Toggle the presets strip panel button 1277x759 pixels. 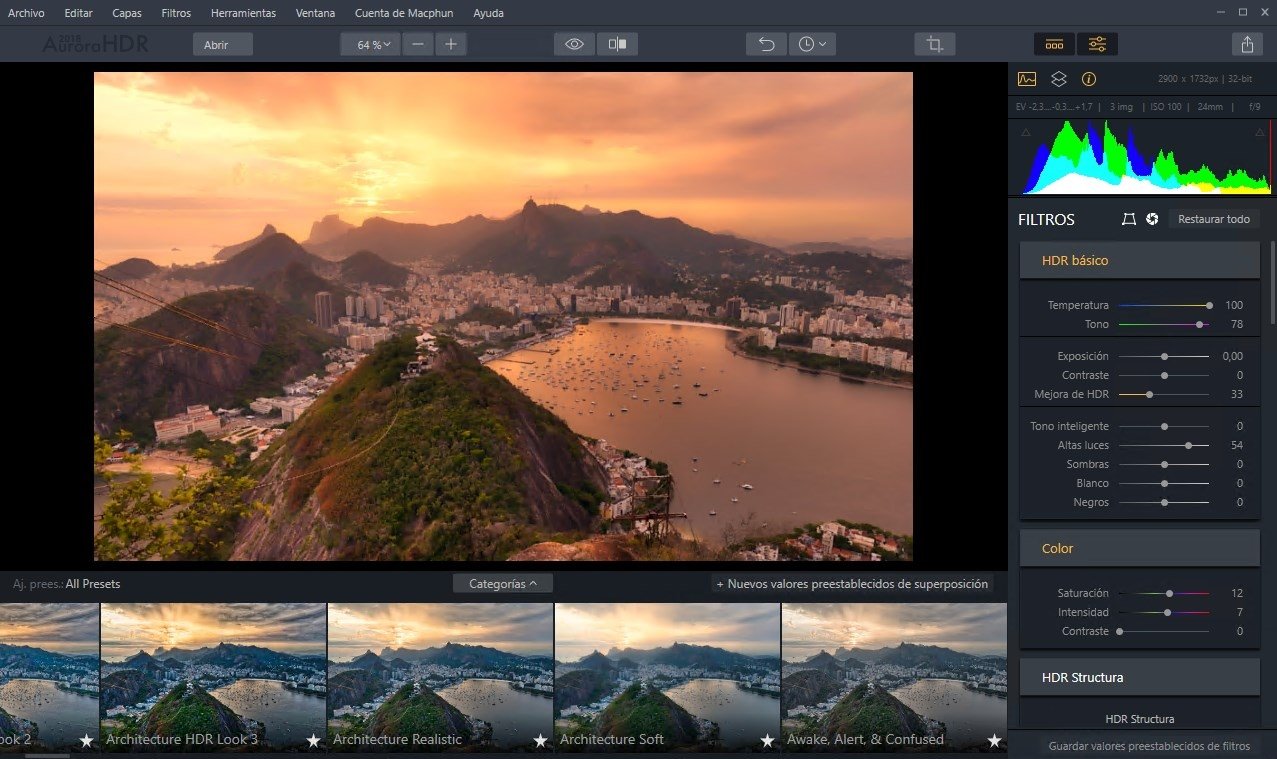point(1054,44)
